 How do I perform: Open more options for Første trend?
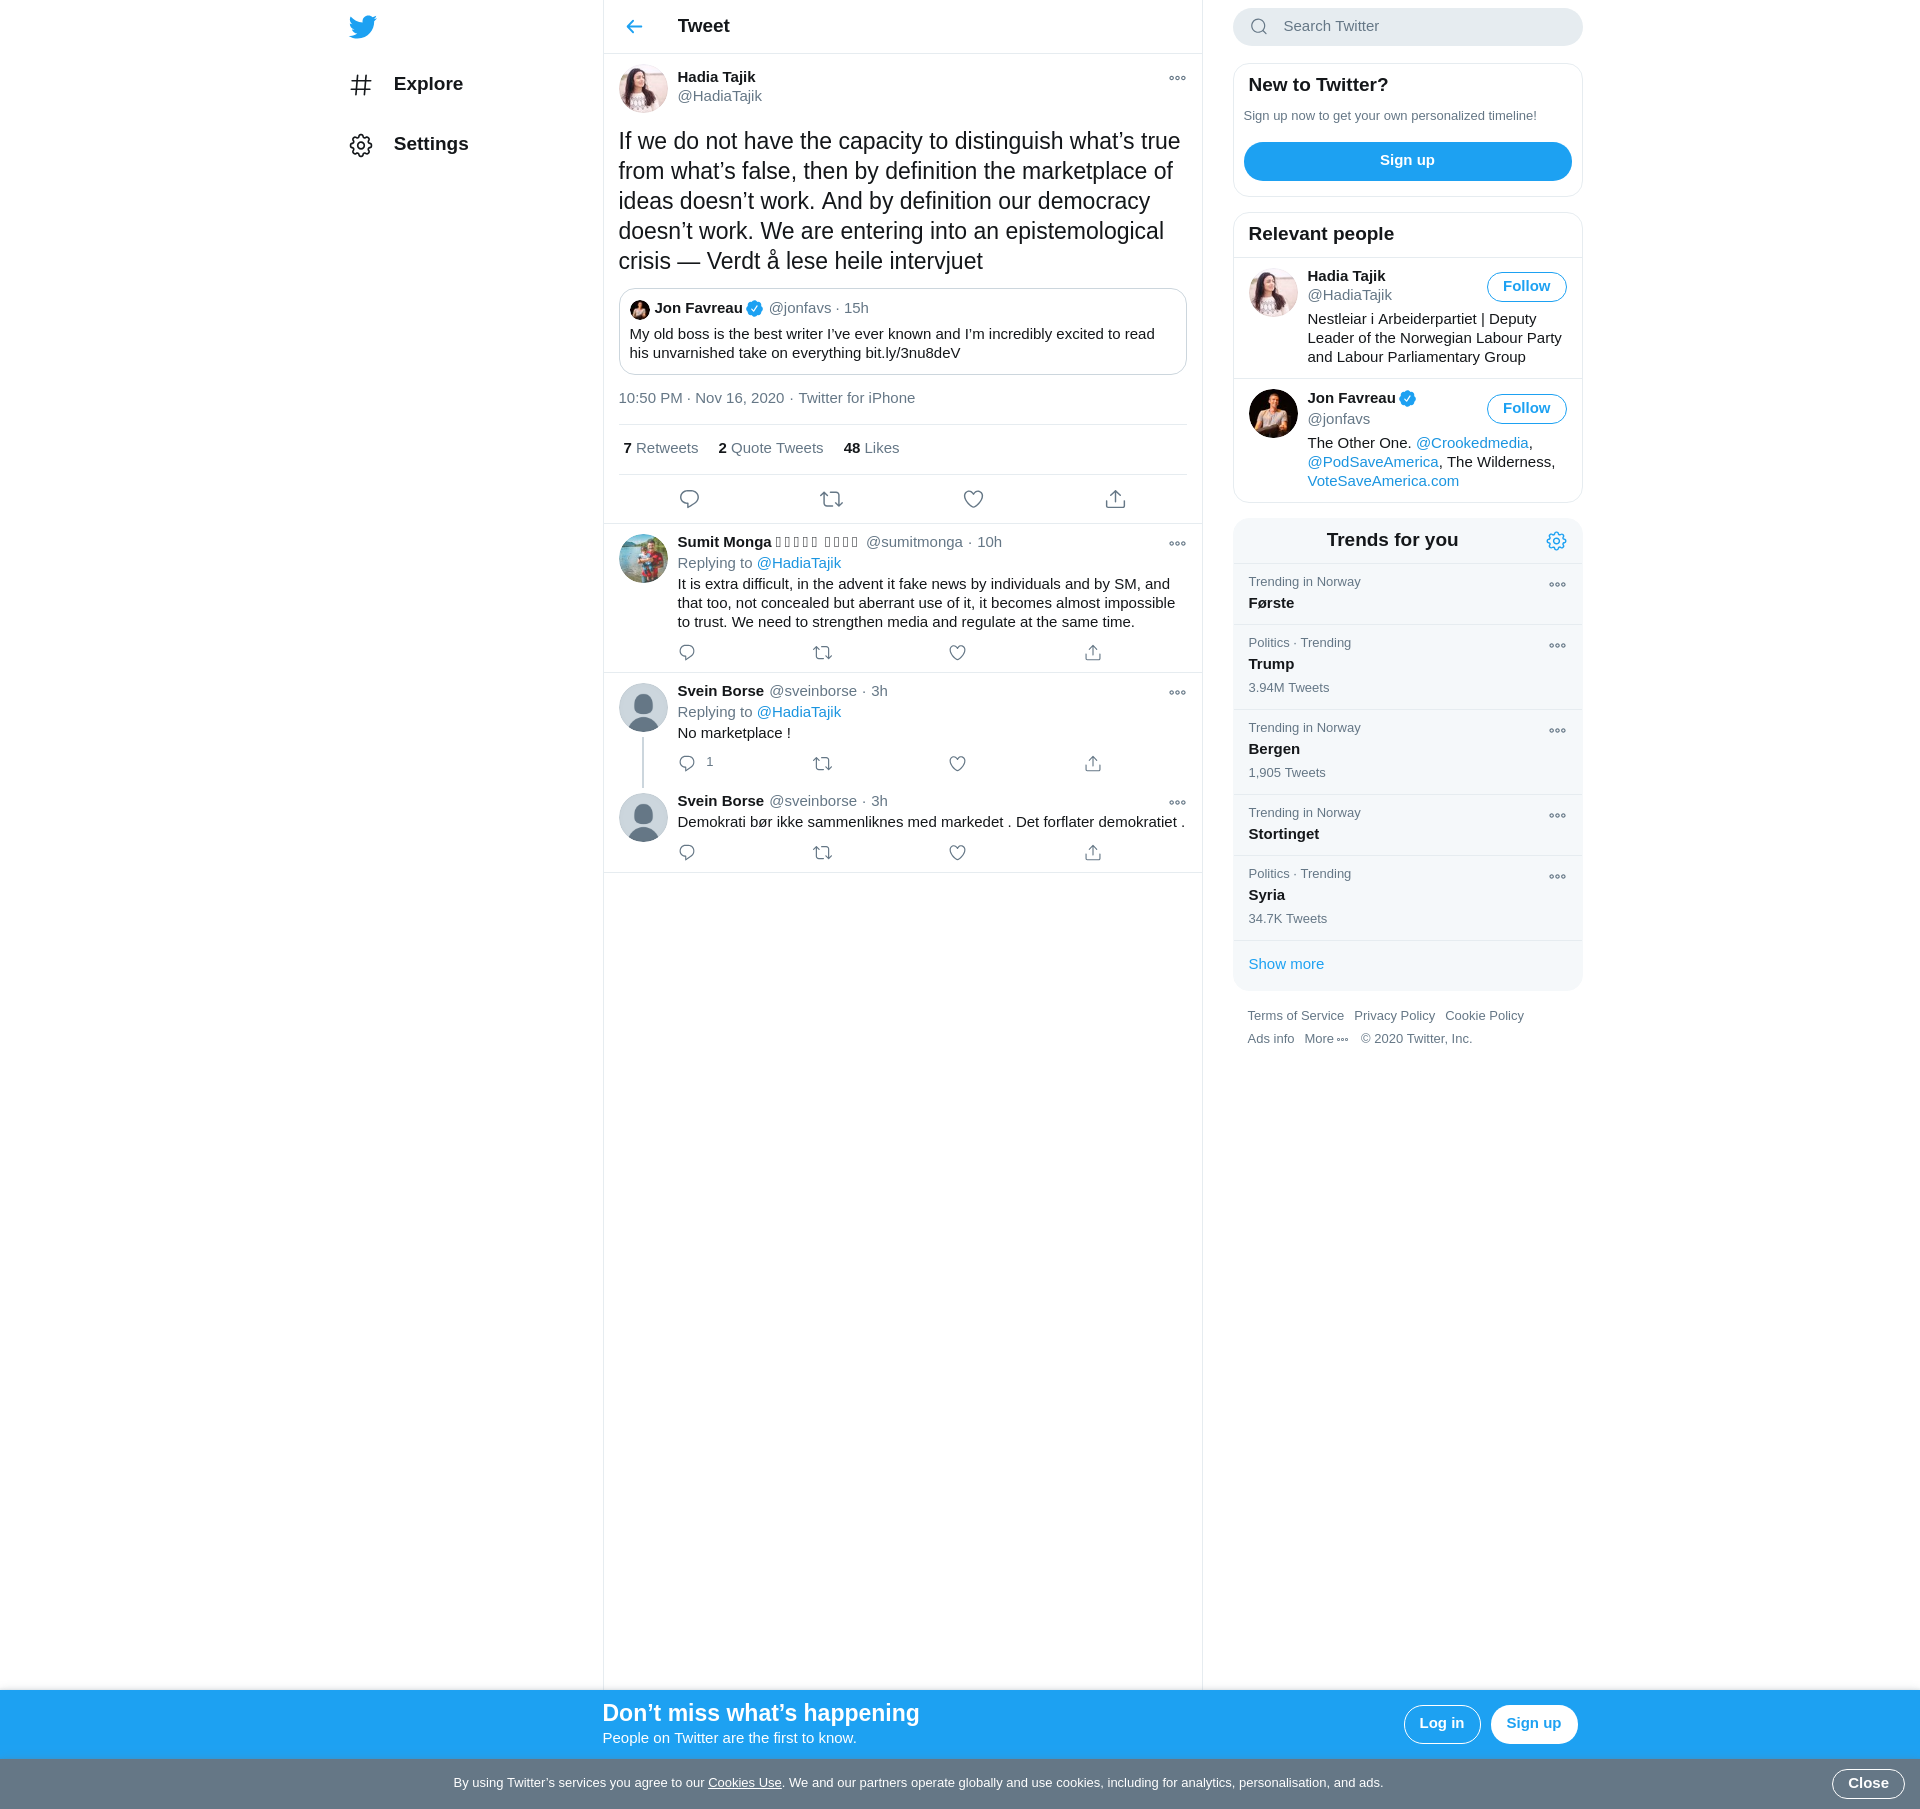(x=1557, y=585)
